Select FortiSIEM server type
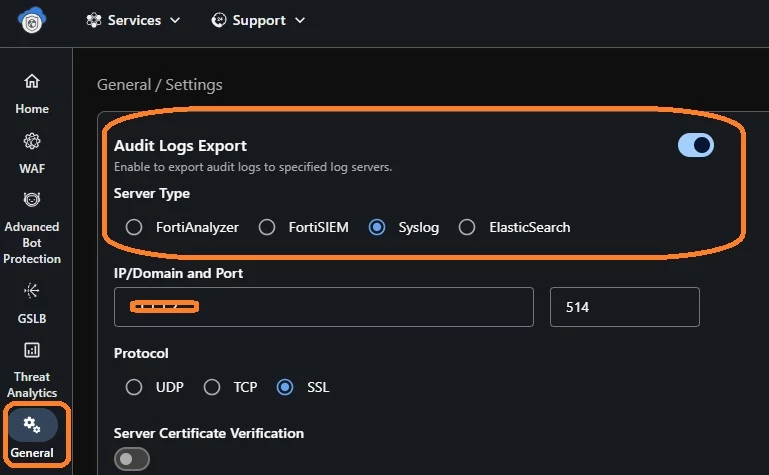This screenshot has height=475, width=769. [x=267, y=227]
